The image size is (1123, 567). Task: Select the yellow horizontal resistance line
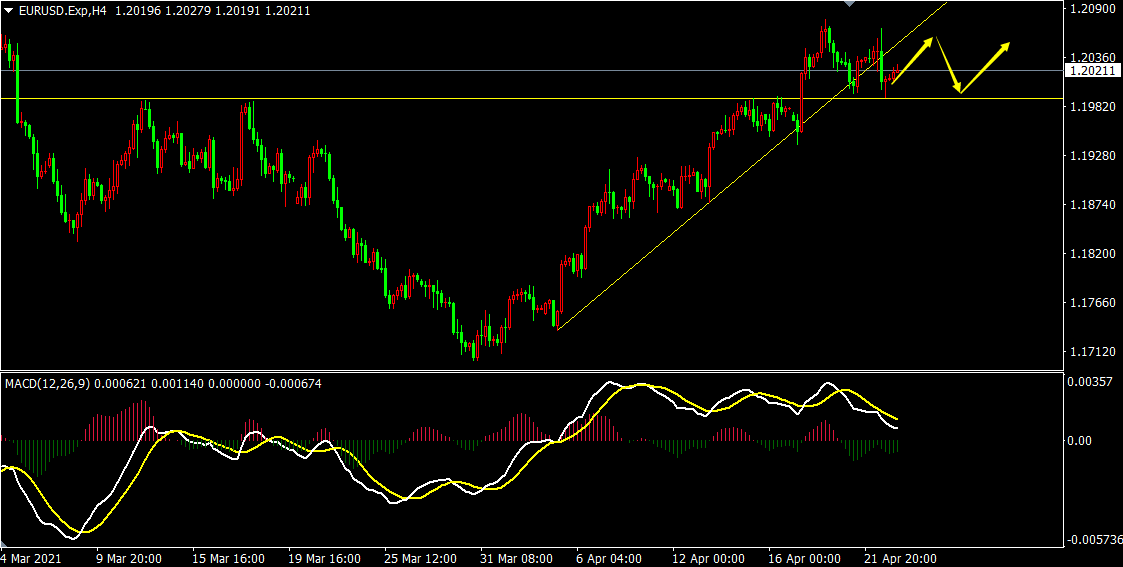pos(400,98)
